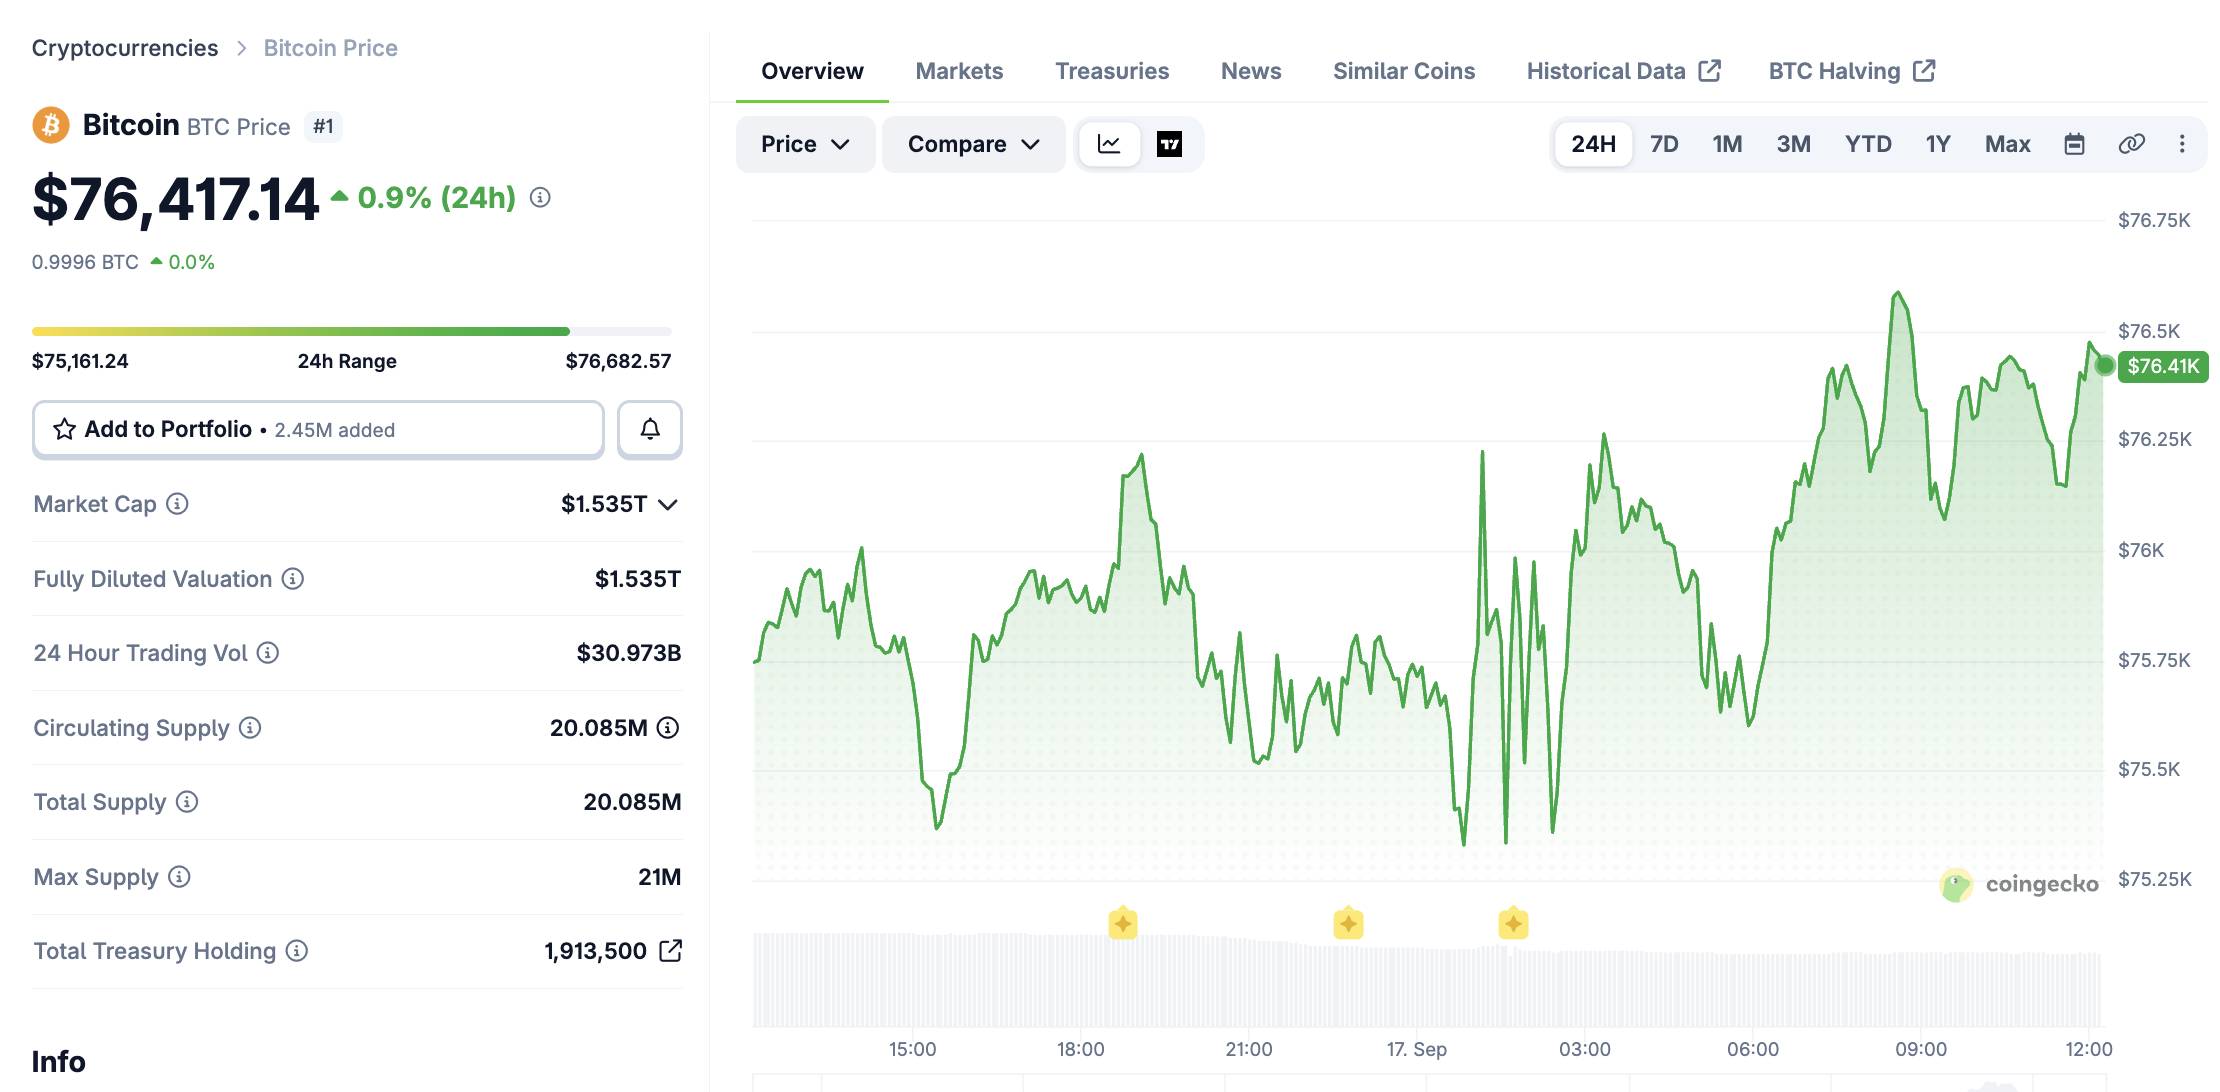2220x1092 pixels.
Task: Switch to the Markets tab
Action: click(959, 71)
